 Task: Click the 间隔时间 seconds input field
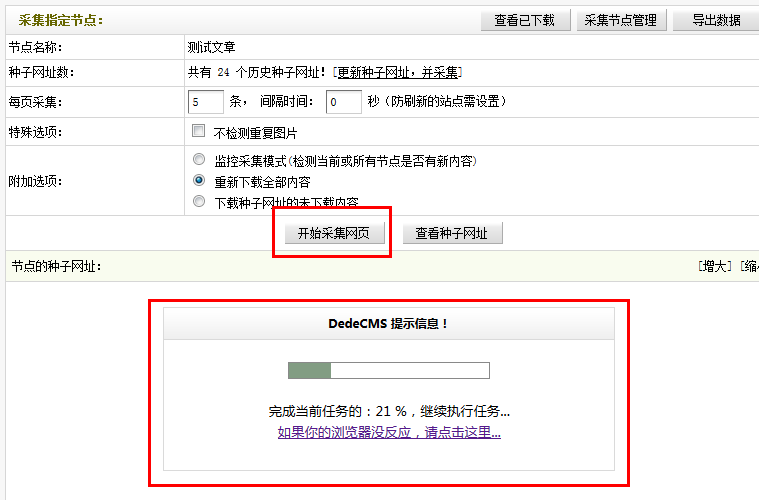pyautogui.click(x=343, y=102)
